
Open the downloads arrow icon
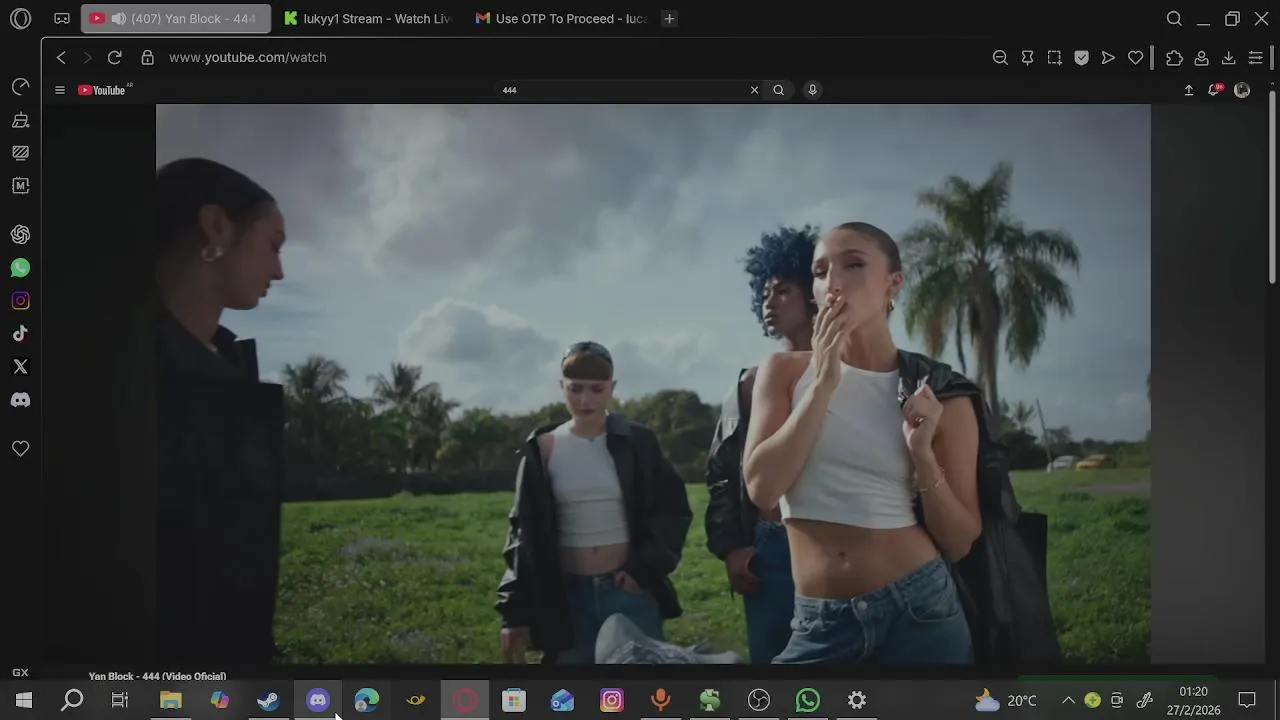tap(1229, 58)
